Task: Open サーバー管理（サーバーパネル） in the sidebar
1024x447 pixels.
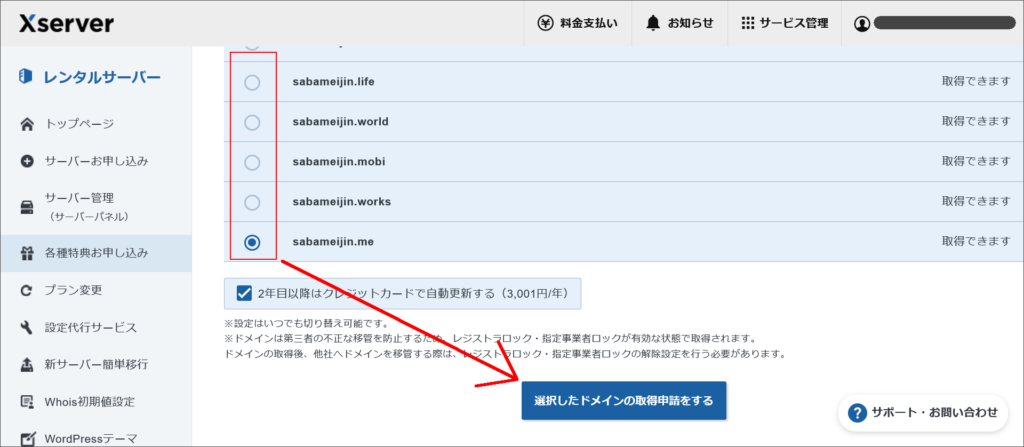Action: [96, 207]
